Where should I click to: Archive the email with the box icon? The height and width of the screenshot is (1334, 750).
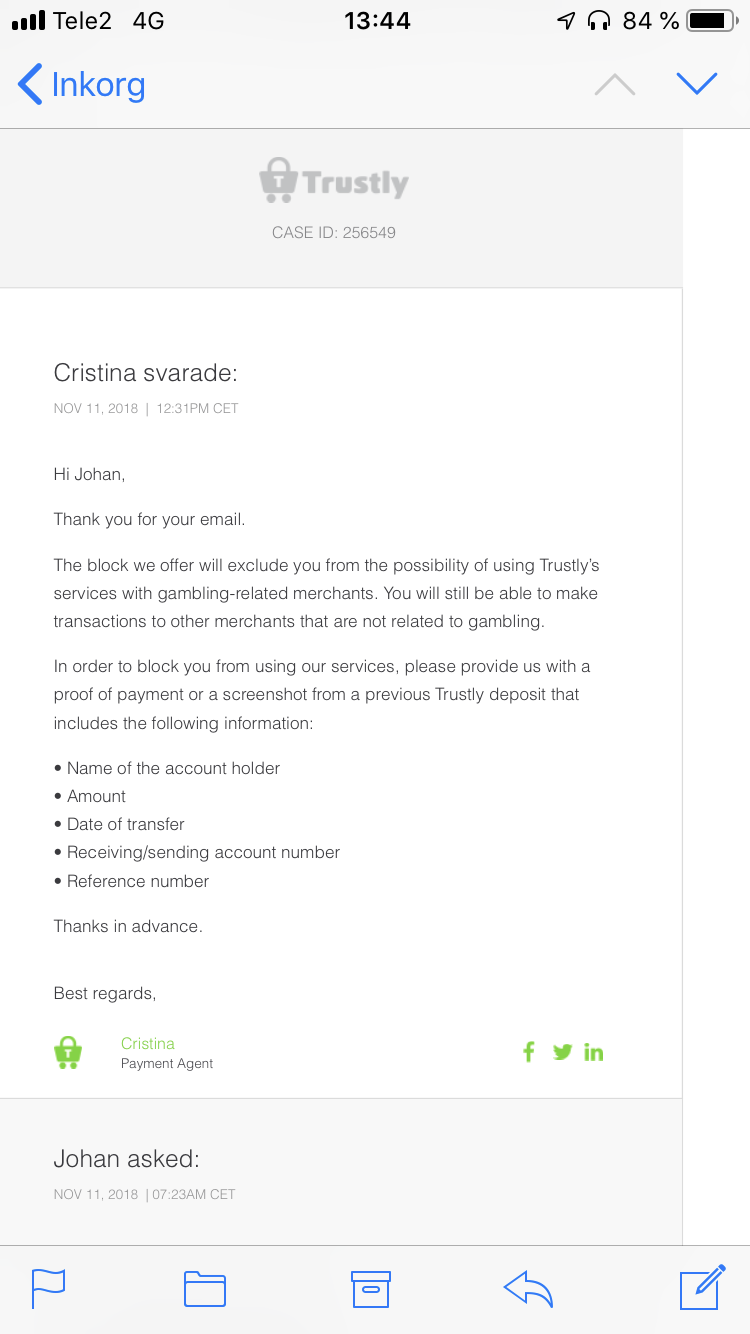(370, 1288)
